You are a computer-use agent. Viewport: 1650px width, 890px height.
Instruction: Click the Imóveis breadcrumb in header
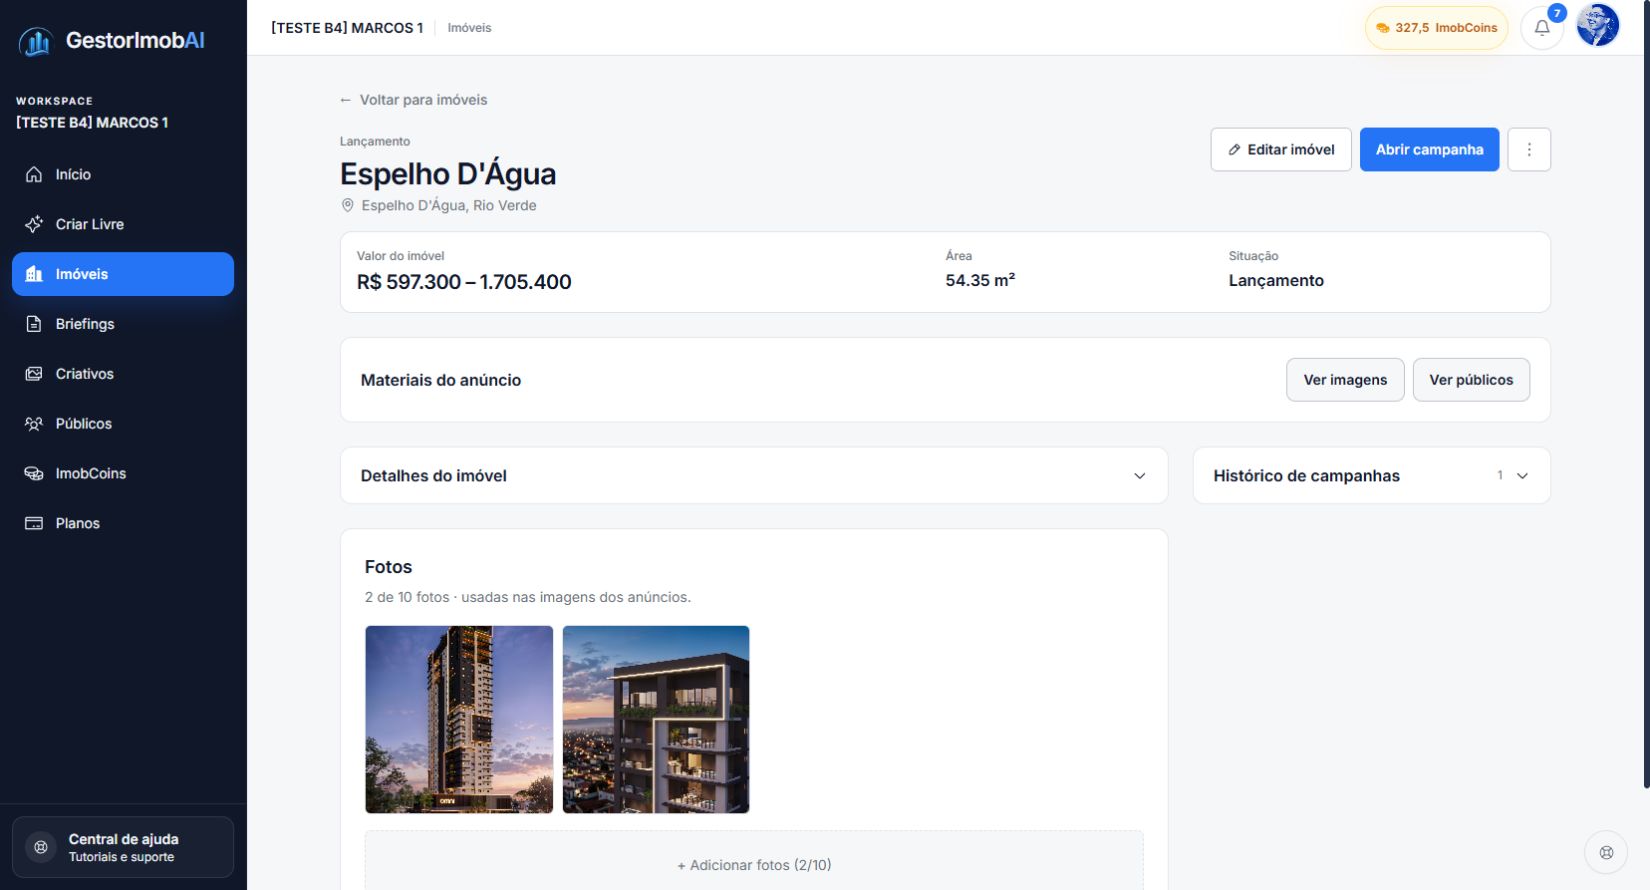pos(469,28)
